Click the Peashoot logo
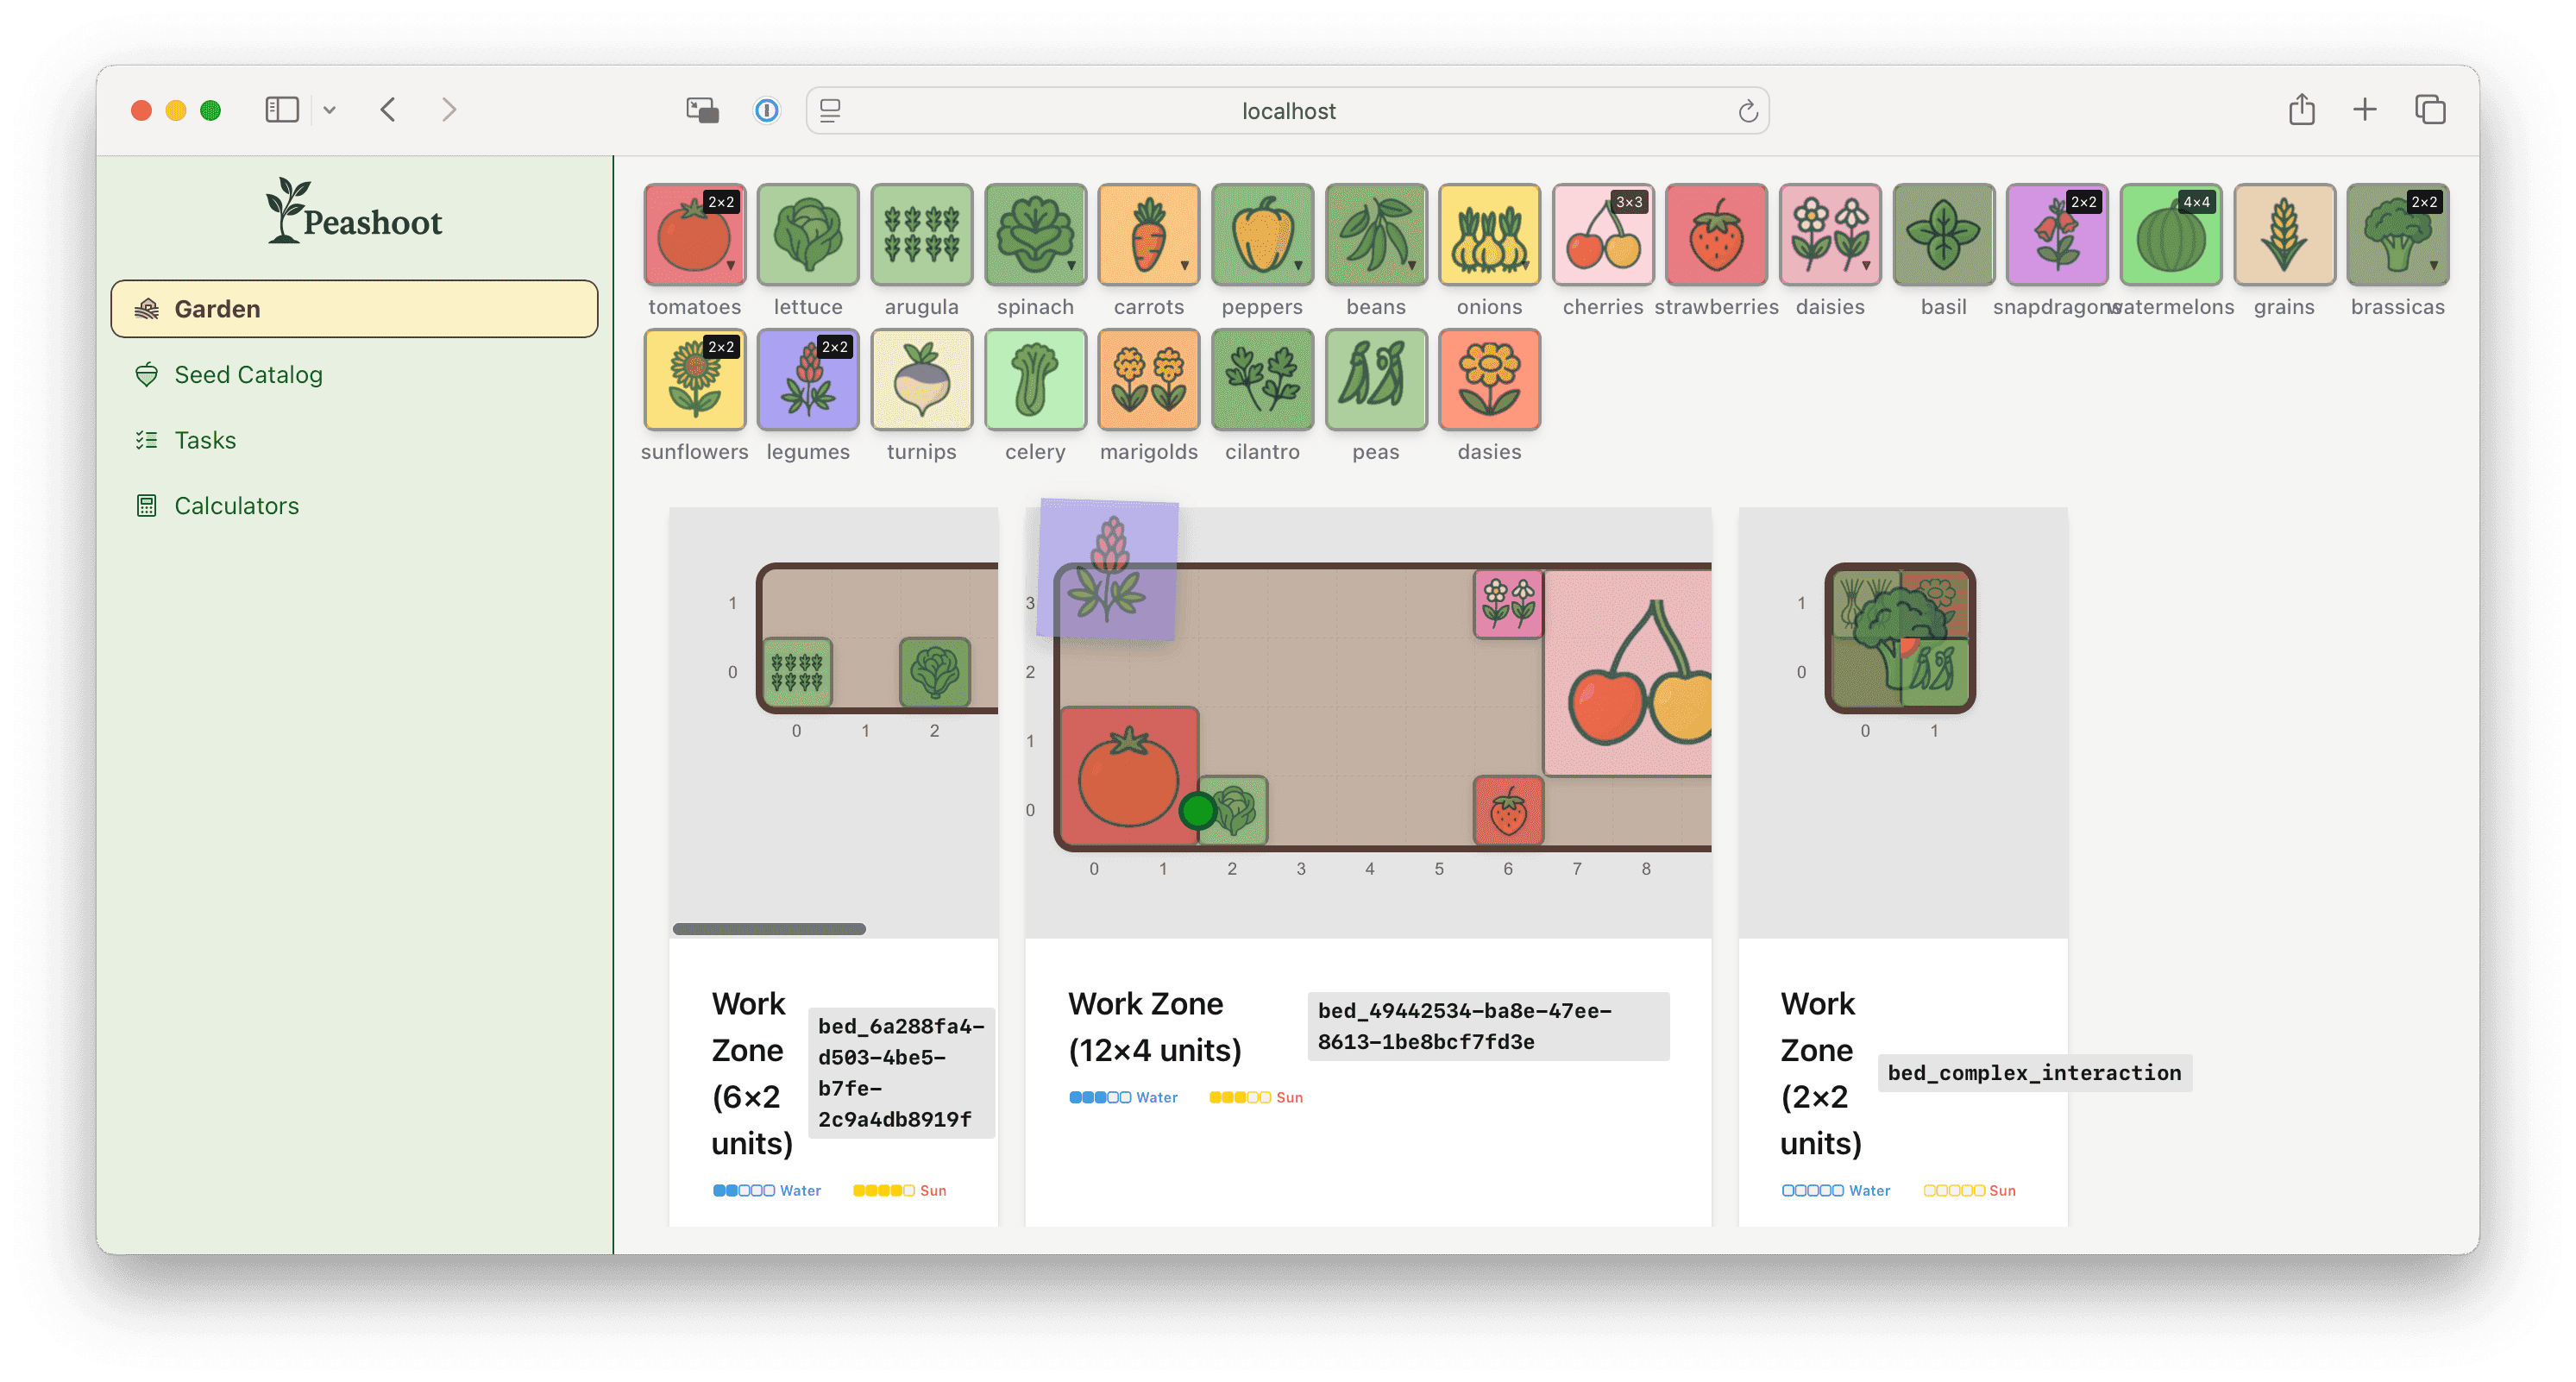Viewport: 2576px width, 1382px height. point(354,211)
